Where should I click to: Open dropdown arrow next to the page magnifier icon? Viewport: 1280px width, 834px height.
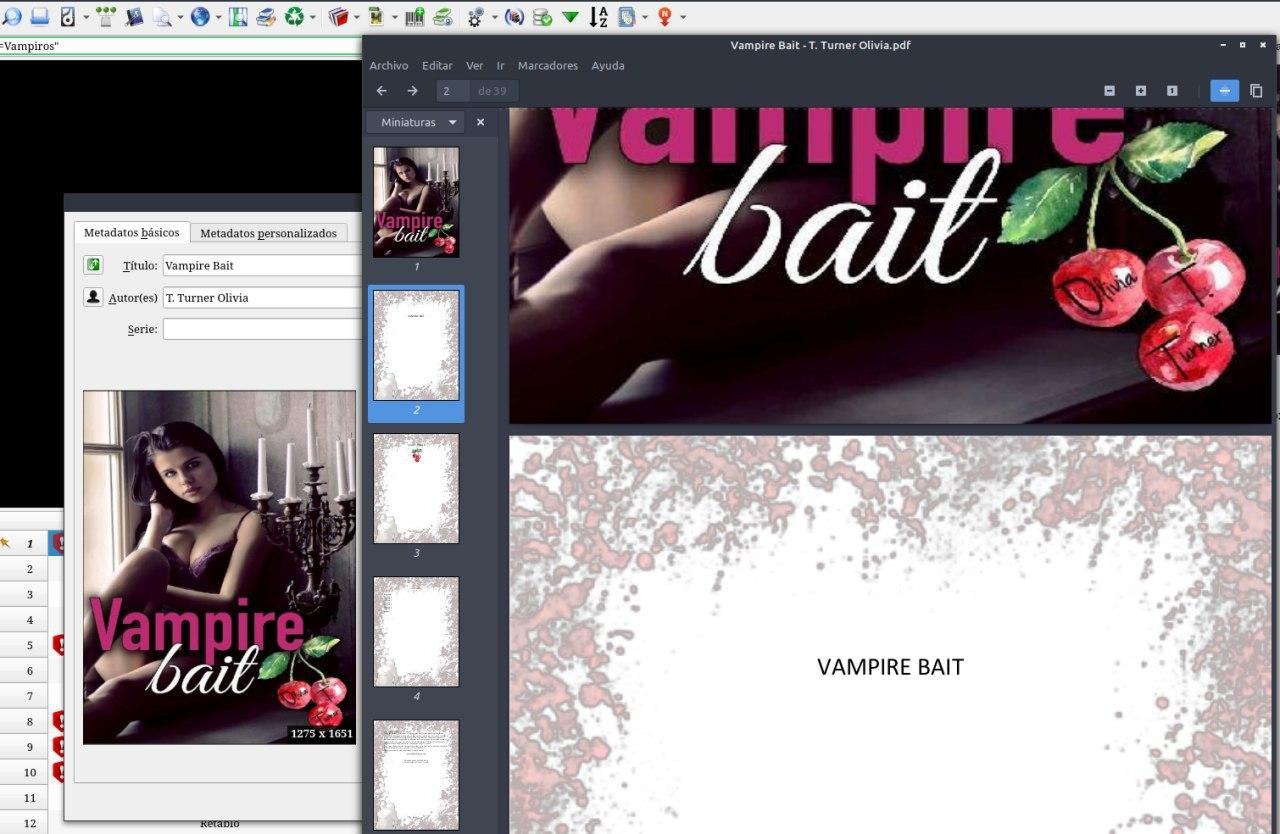(x=181, y=17)
